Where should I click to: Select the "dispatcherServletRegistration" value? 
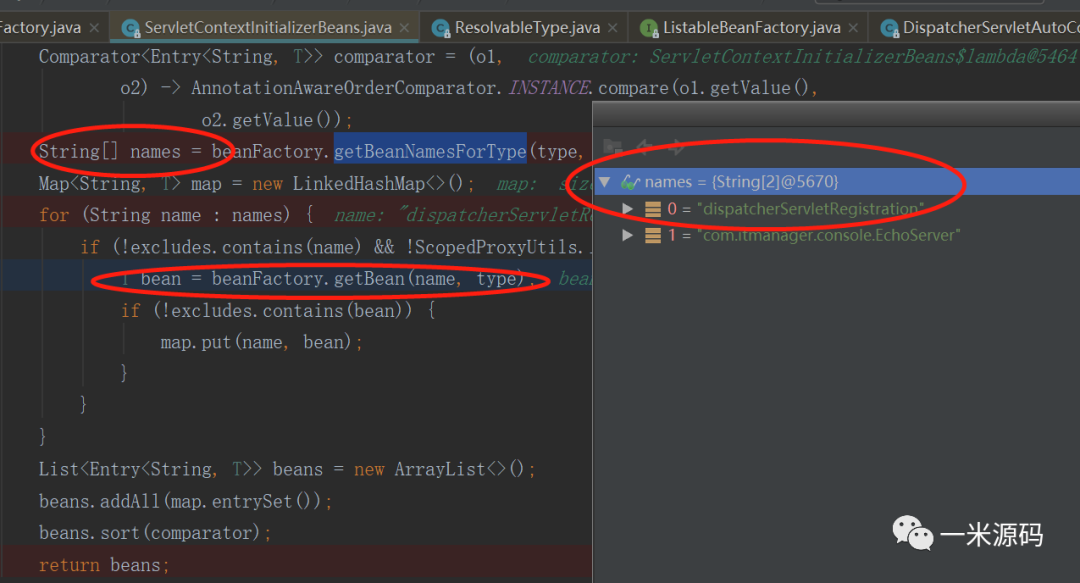(x=811, y=209)
